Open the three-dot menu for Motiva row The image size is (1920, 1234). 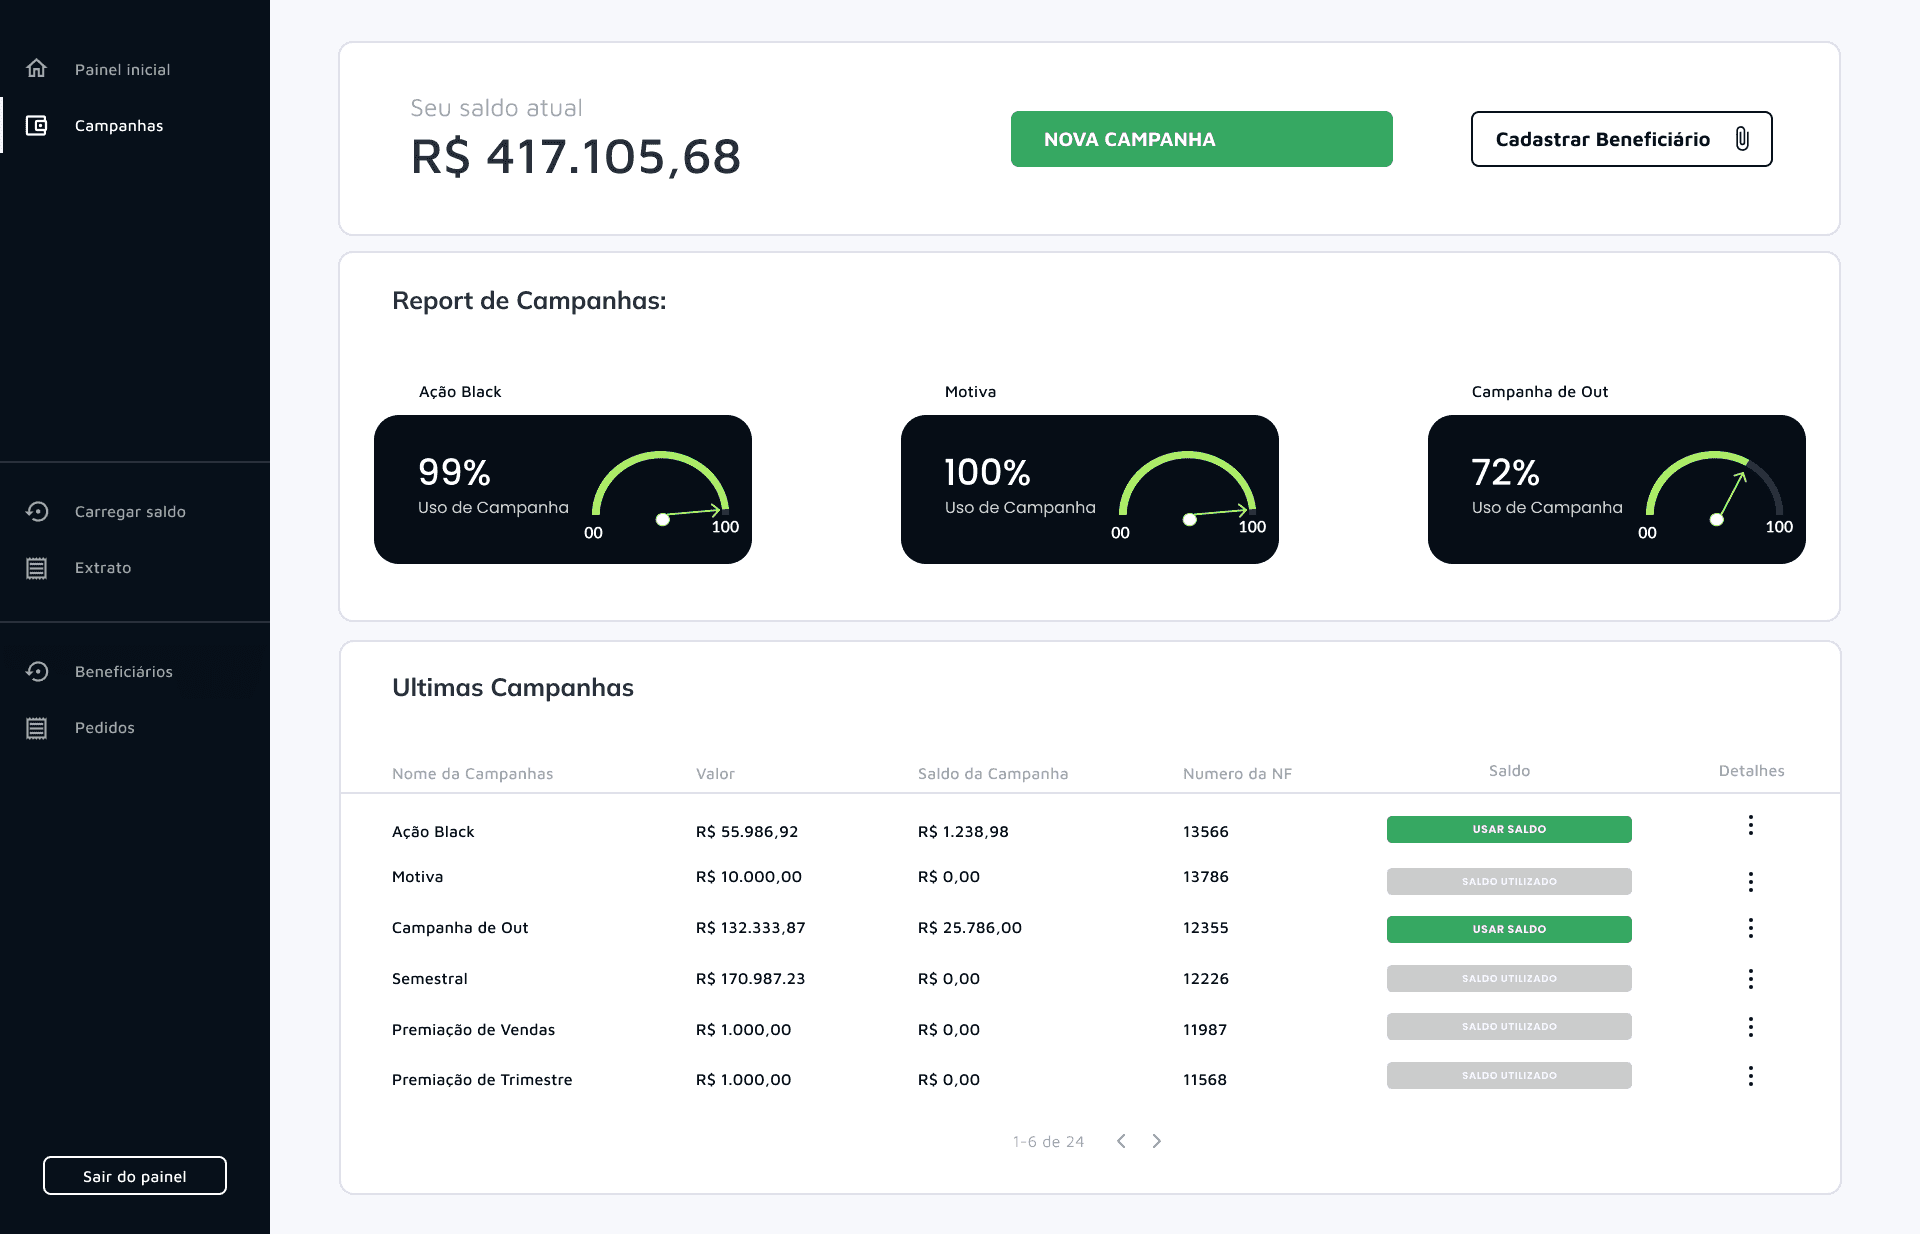click(1751, 882)
